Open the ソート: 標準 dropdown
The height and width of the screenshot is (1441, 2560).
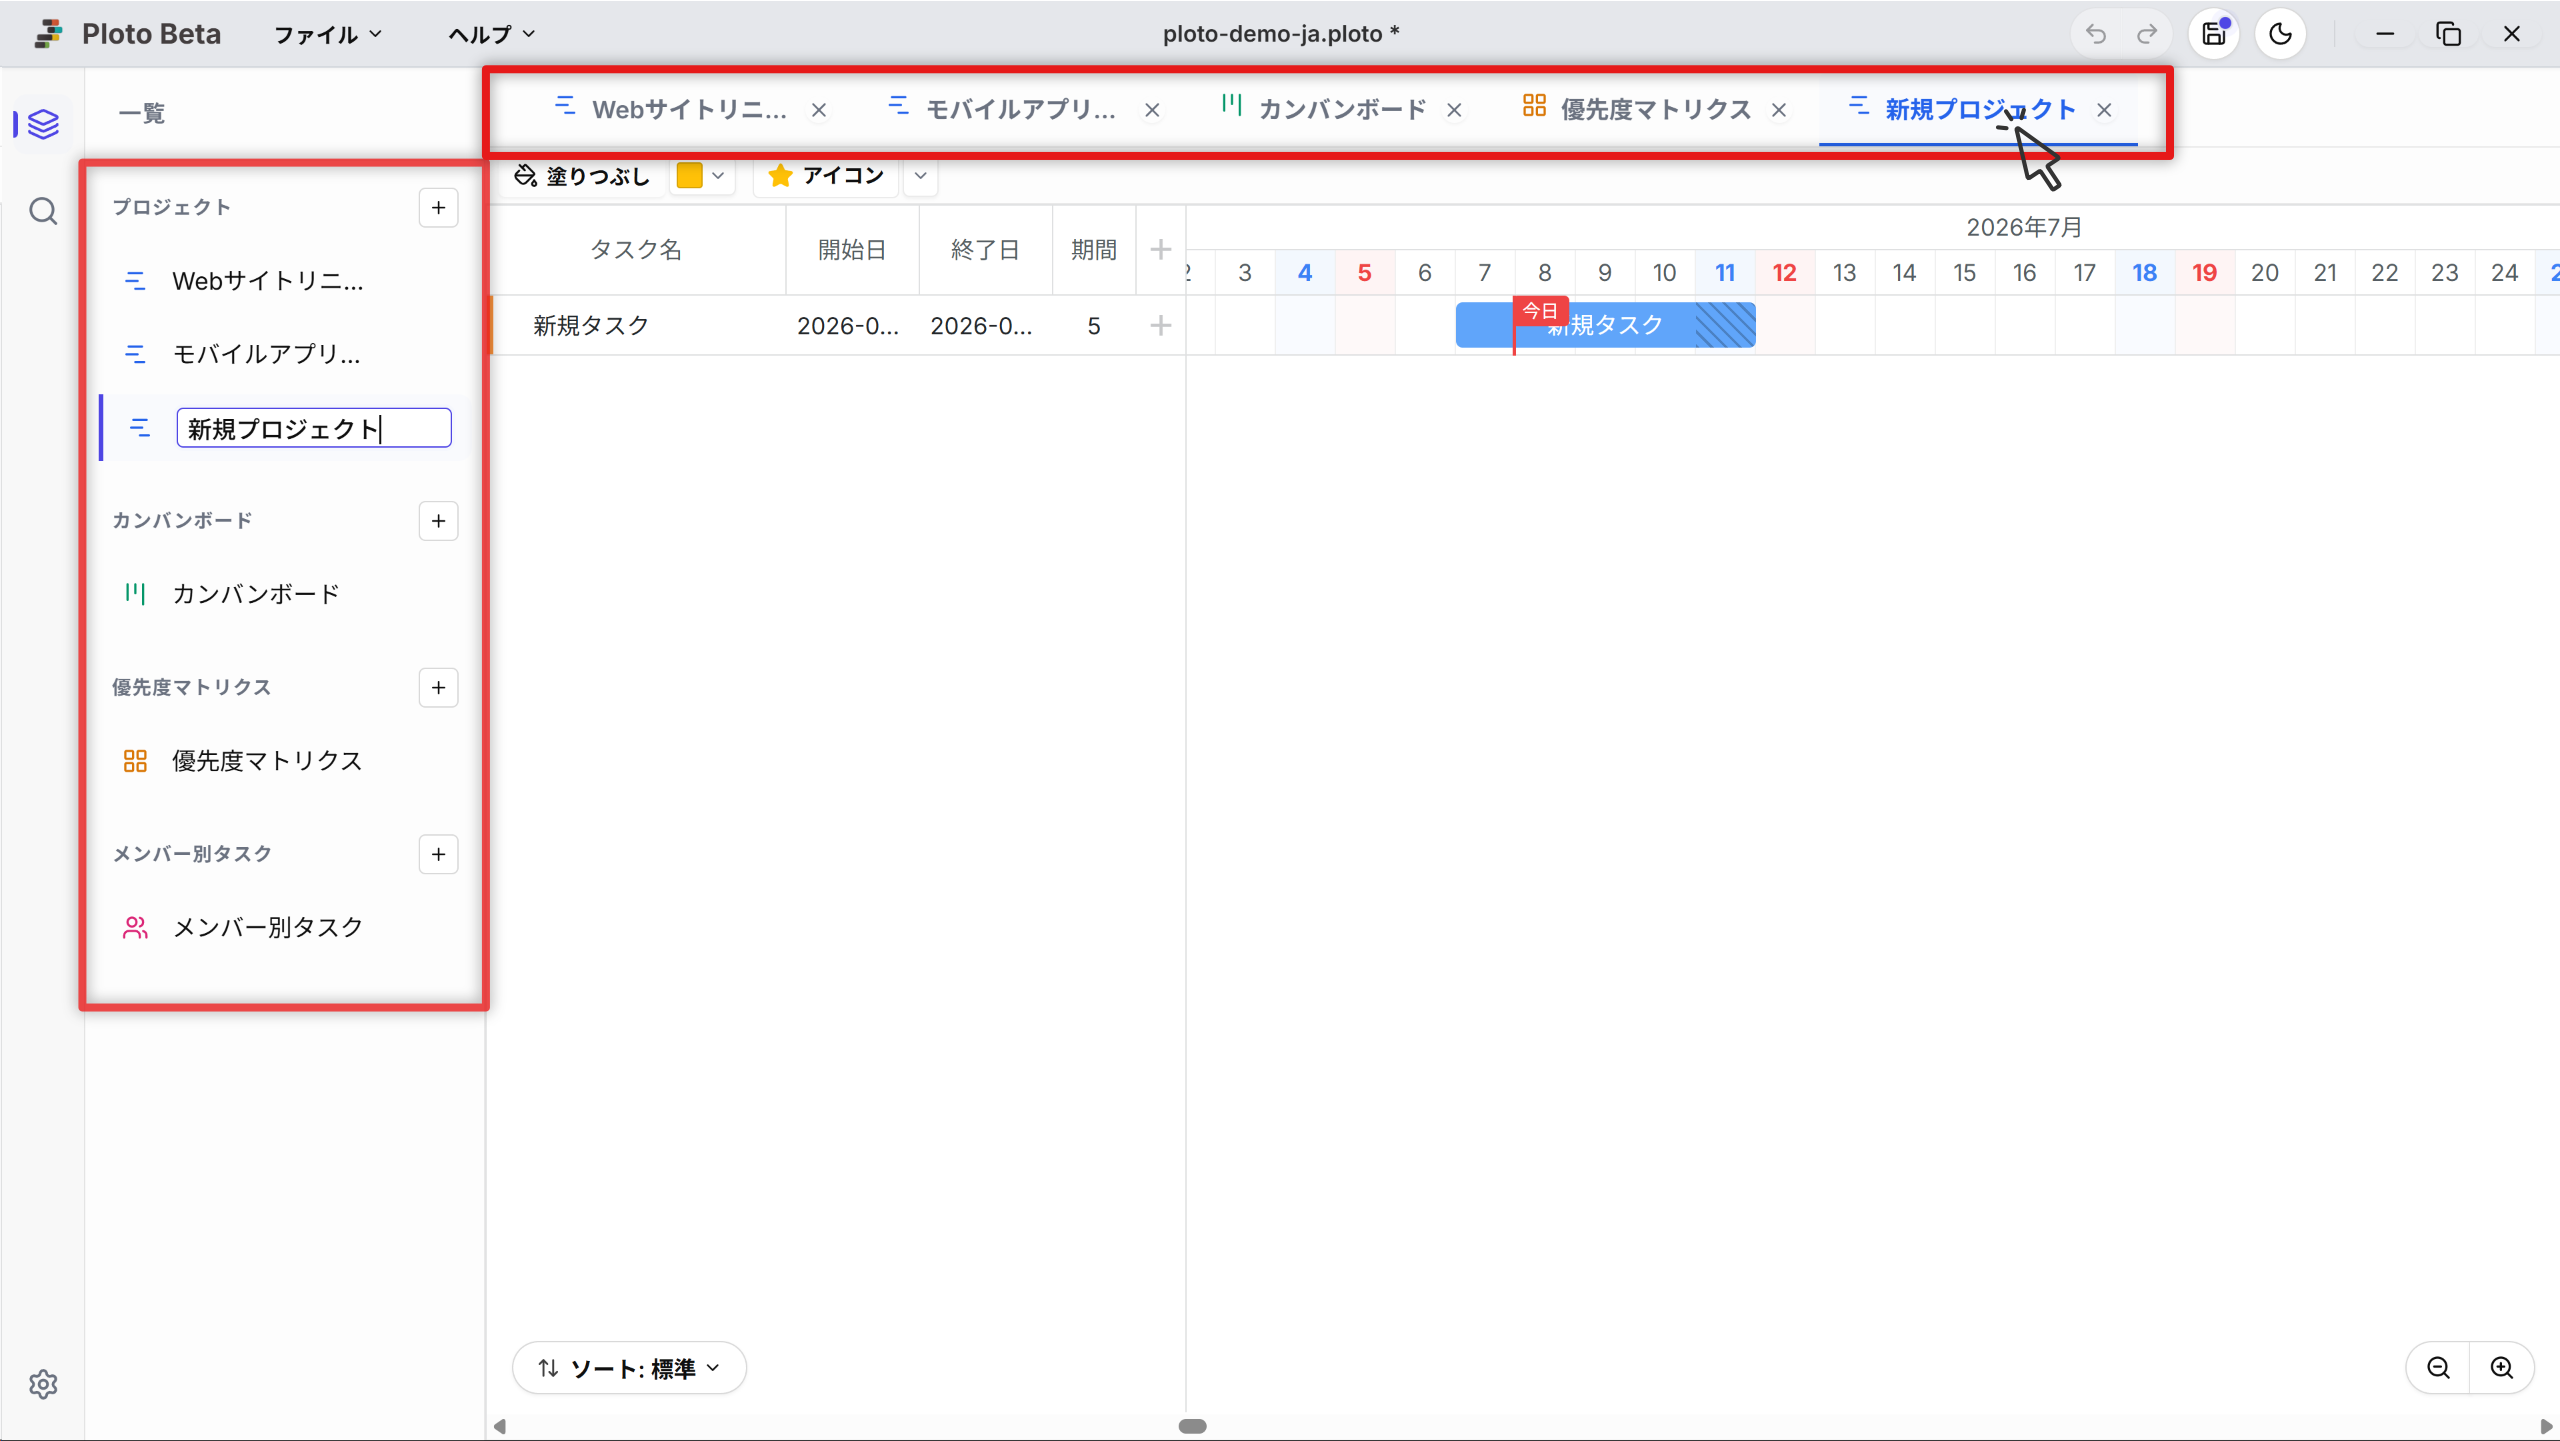pos(630,1368)
